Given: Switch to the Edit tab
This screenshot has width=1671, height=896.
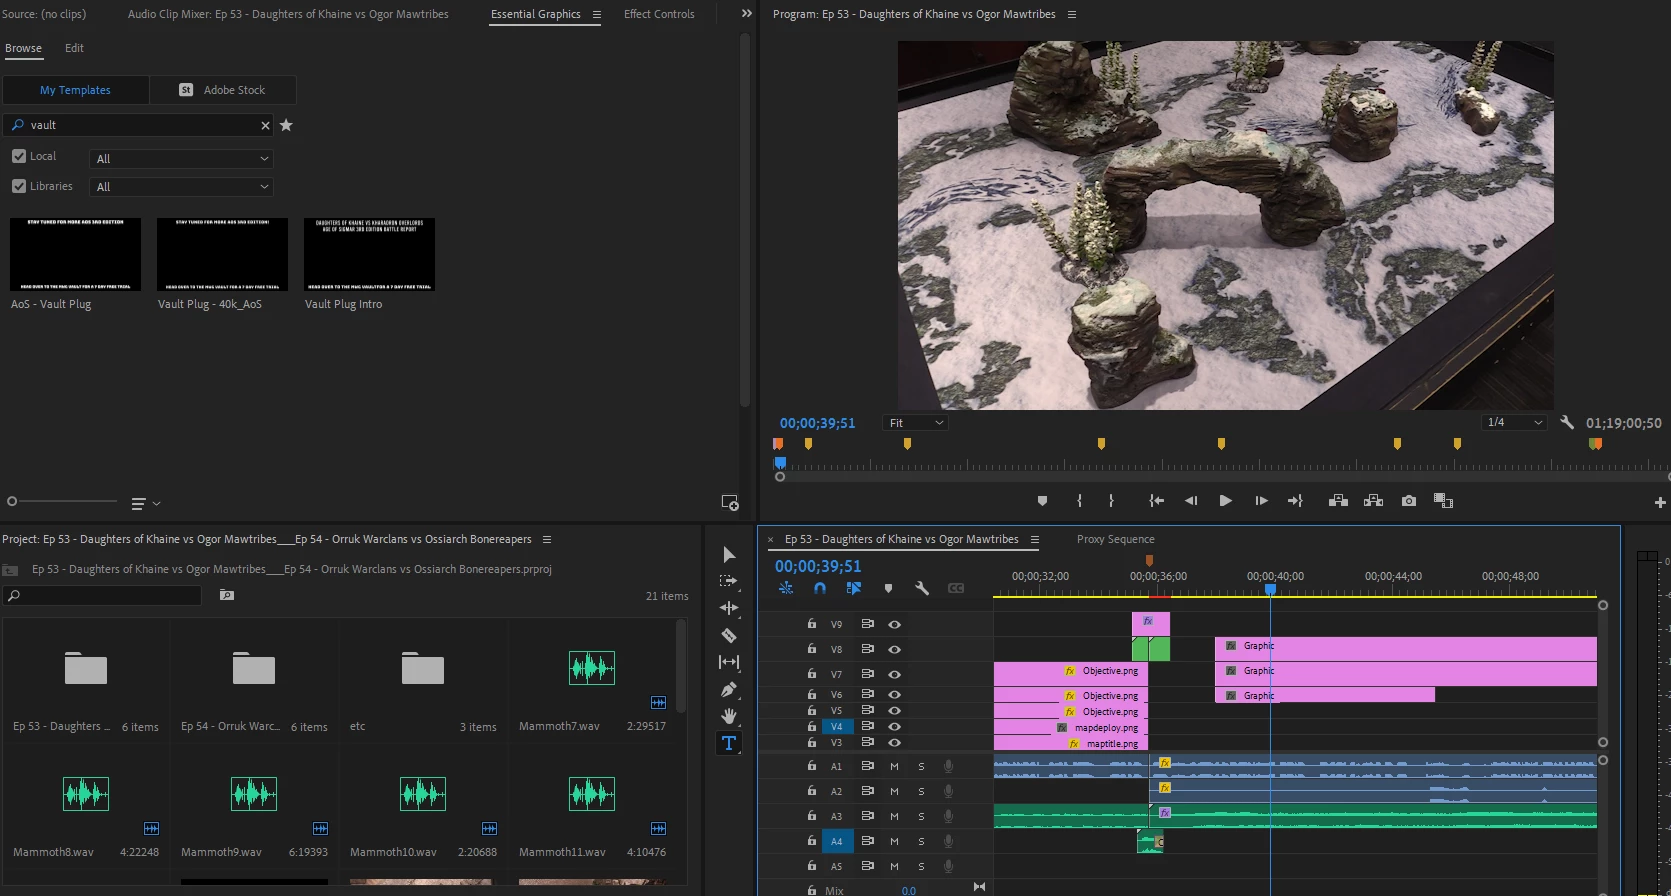Looking at the screenshot, I should tap(74, 48).
